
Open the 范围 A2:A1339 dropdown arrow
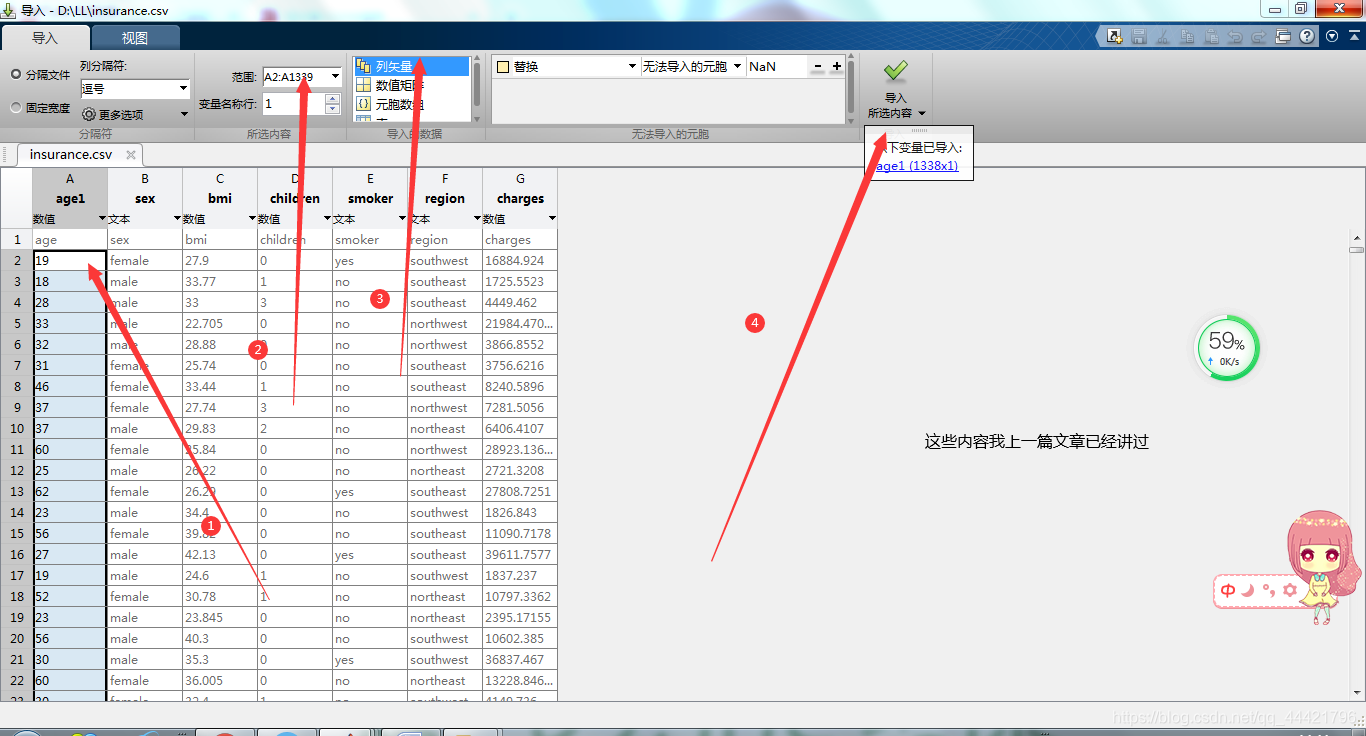click(334, 76)
